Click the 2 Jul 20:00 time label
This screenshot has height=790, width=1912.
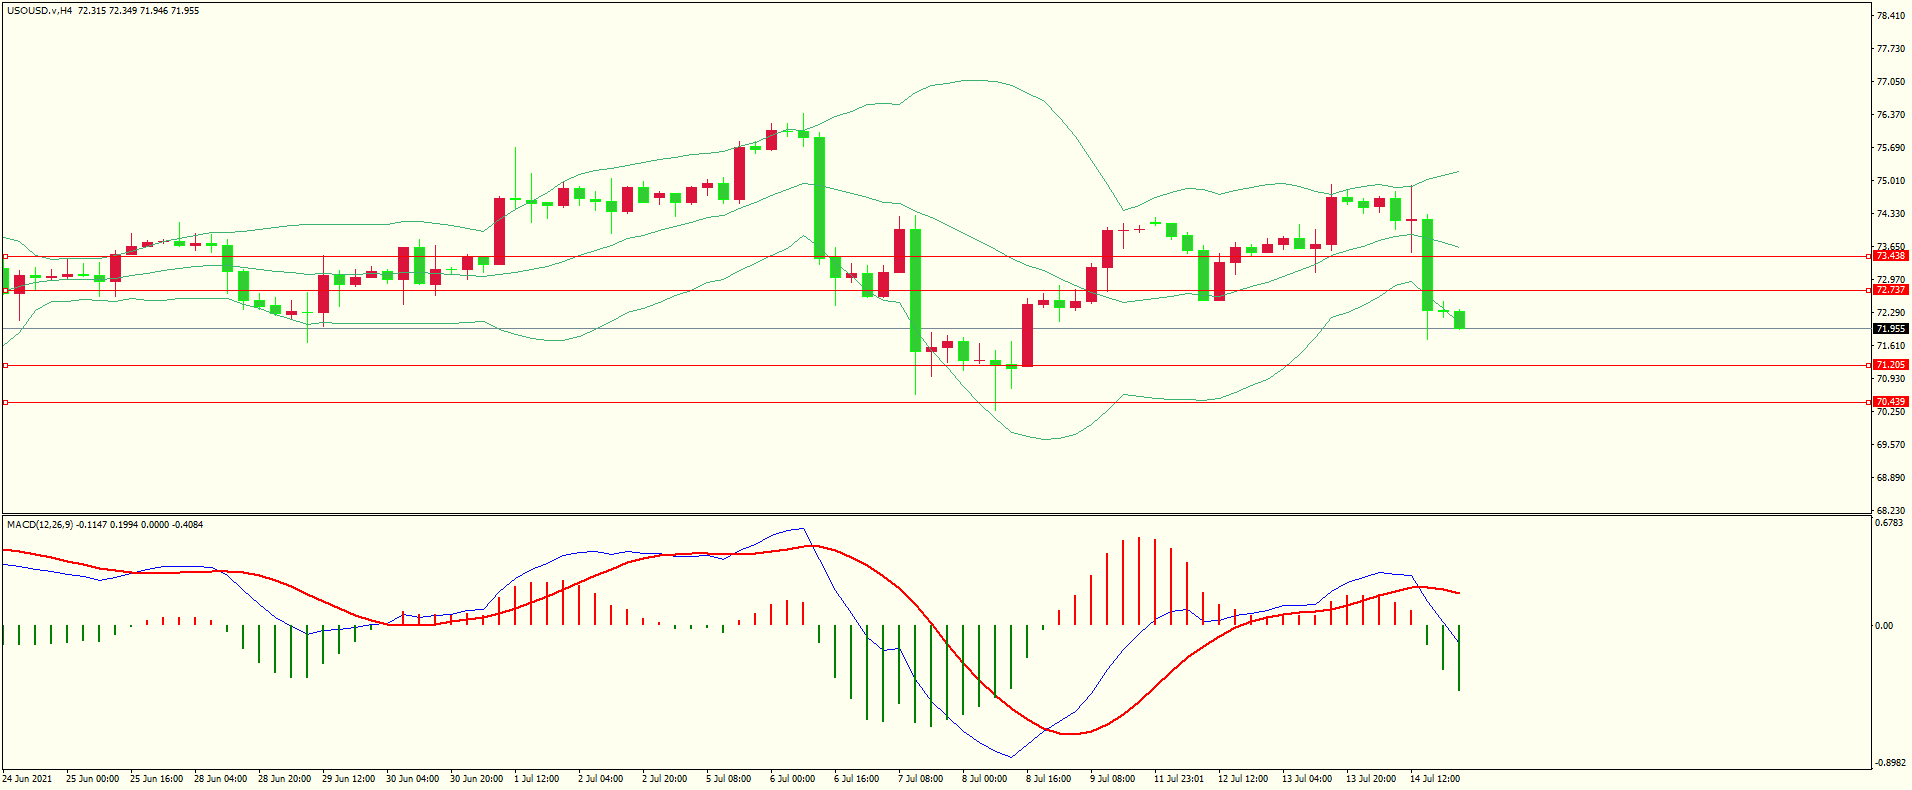[665, 779]
